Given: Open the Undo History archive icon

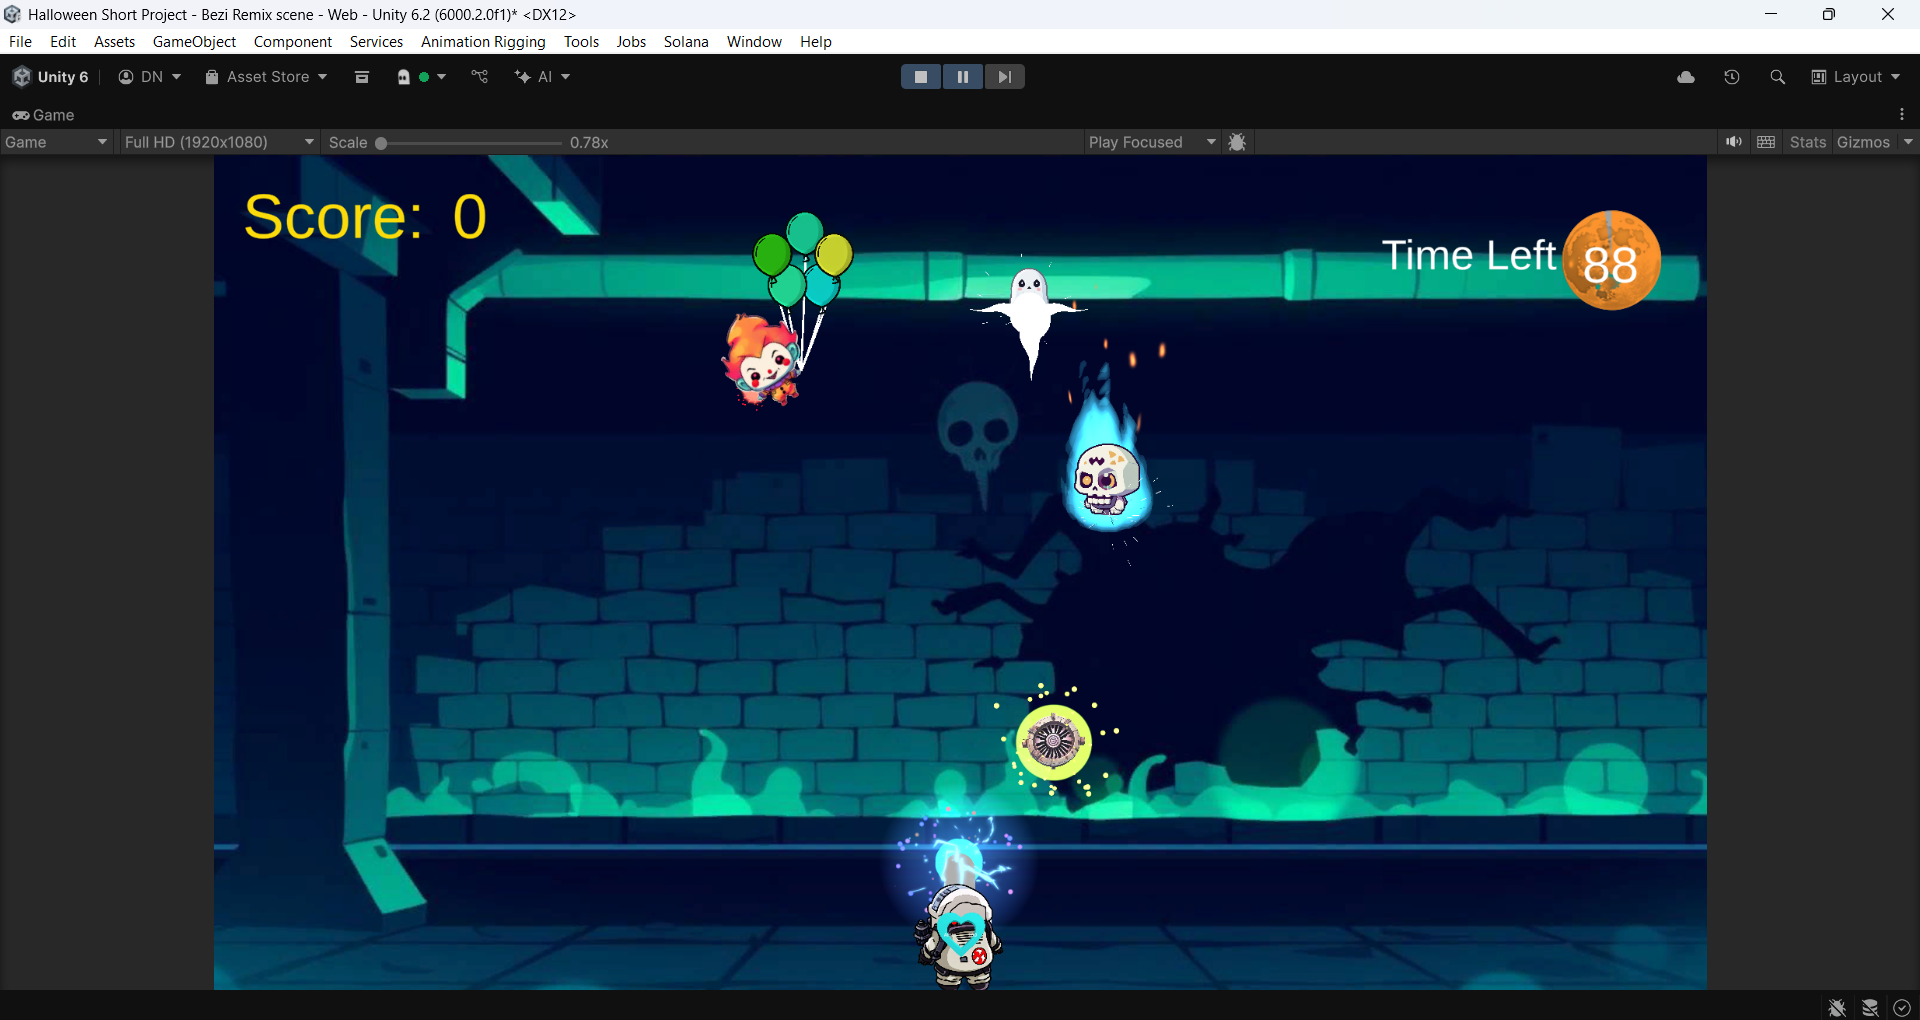Looking at the screenshot, I should click(362, 76).
